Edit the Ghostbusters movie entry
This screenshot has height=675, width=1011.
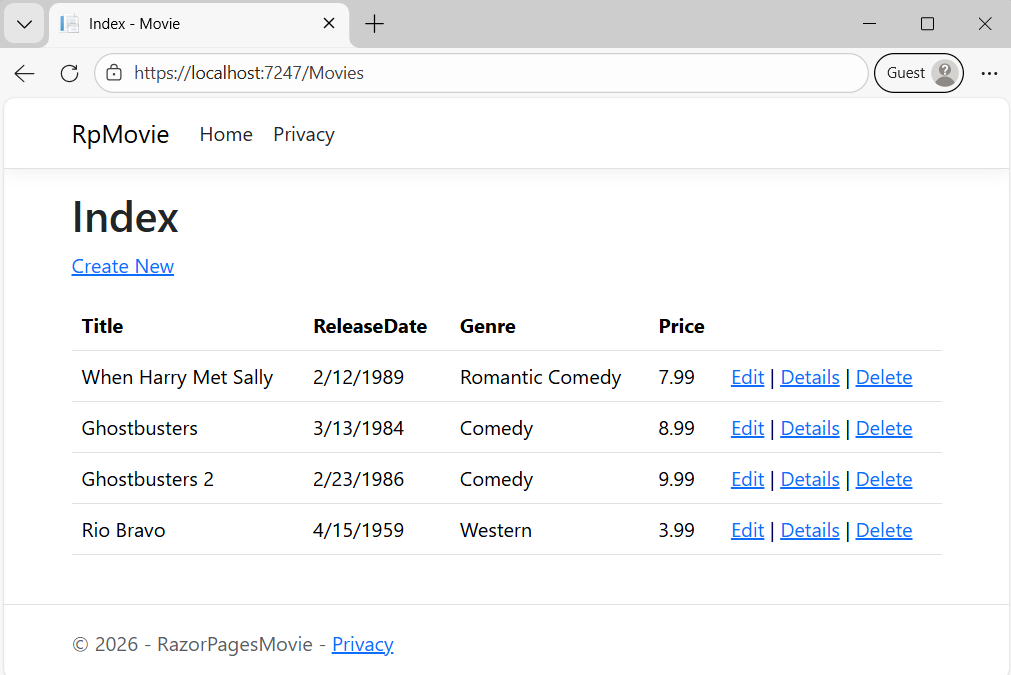pos(747,428)
